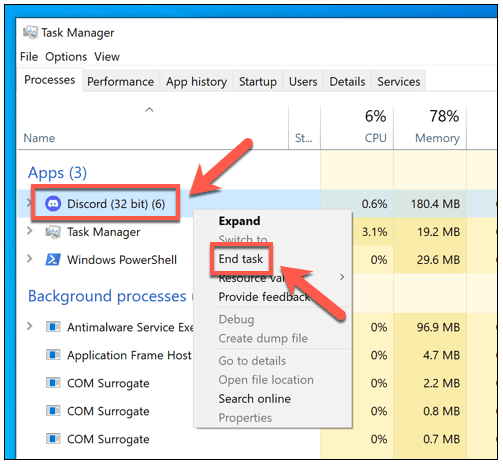This screenshot has height=464, width=503.
Task: Expand the Task Manager process group
Action: point(30,230)
